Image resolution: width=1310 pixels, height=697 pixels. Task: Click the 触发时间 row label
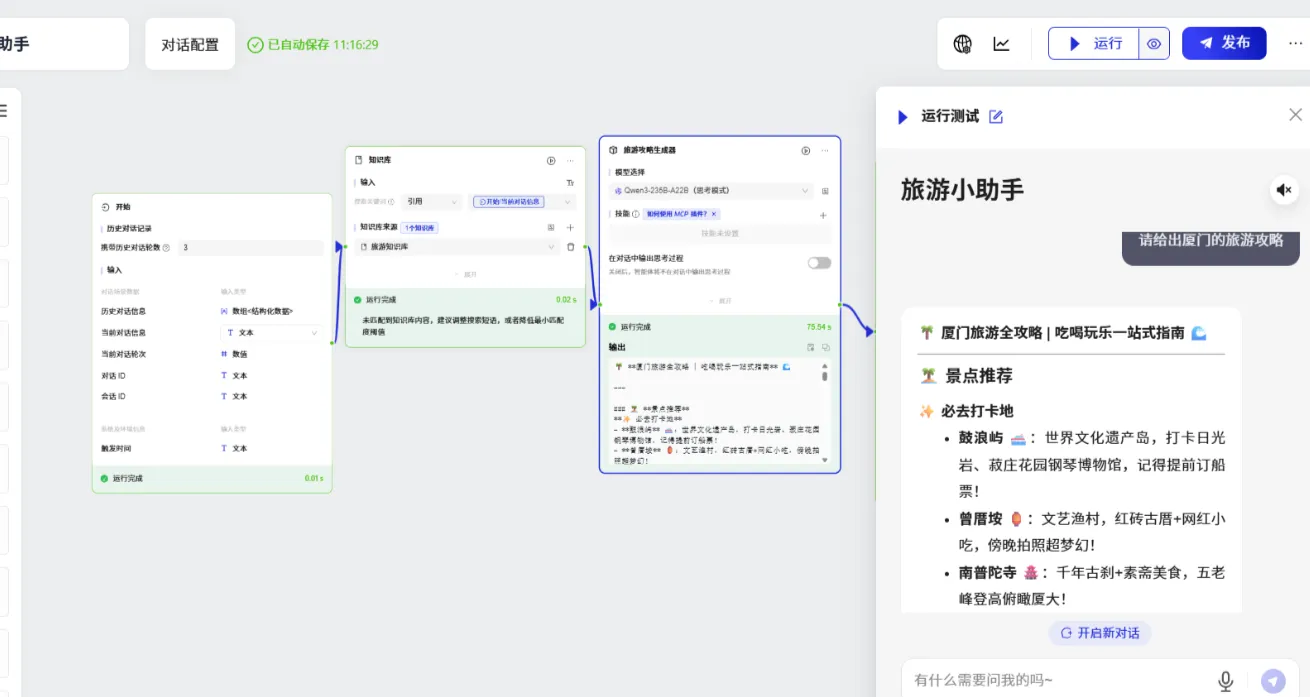[115, 448]
